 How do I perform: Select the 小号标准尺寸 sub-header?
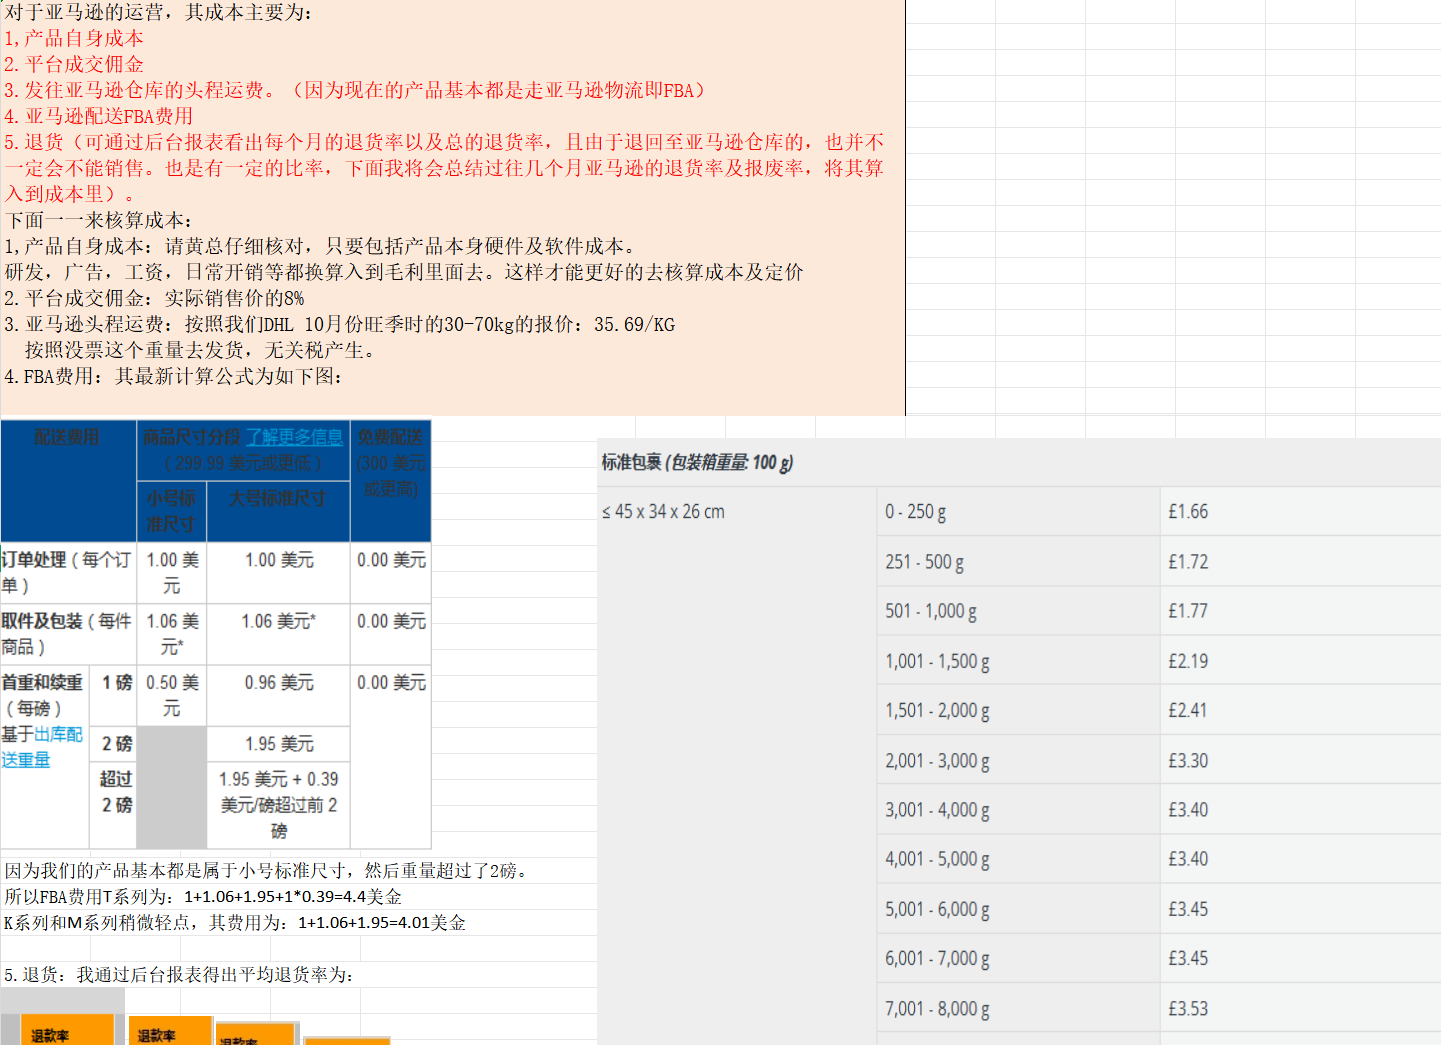[172, 510]
